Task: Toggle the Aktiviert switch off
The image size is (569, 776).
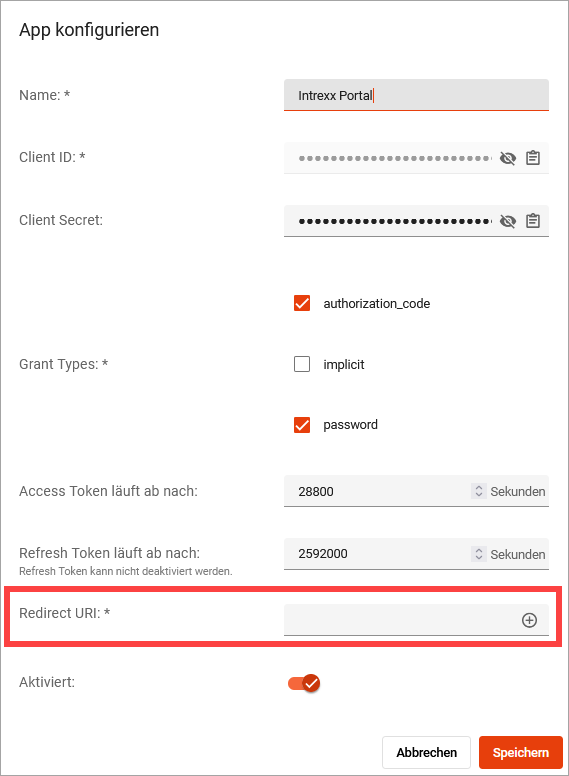Action: coord(304,683)
